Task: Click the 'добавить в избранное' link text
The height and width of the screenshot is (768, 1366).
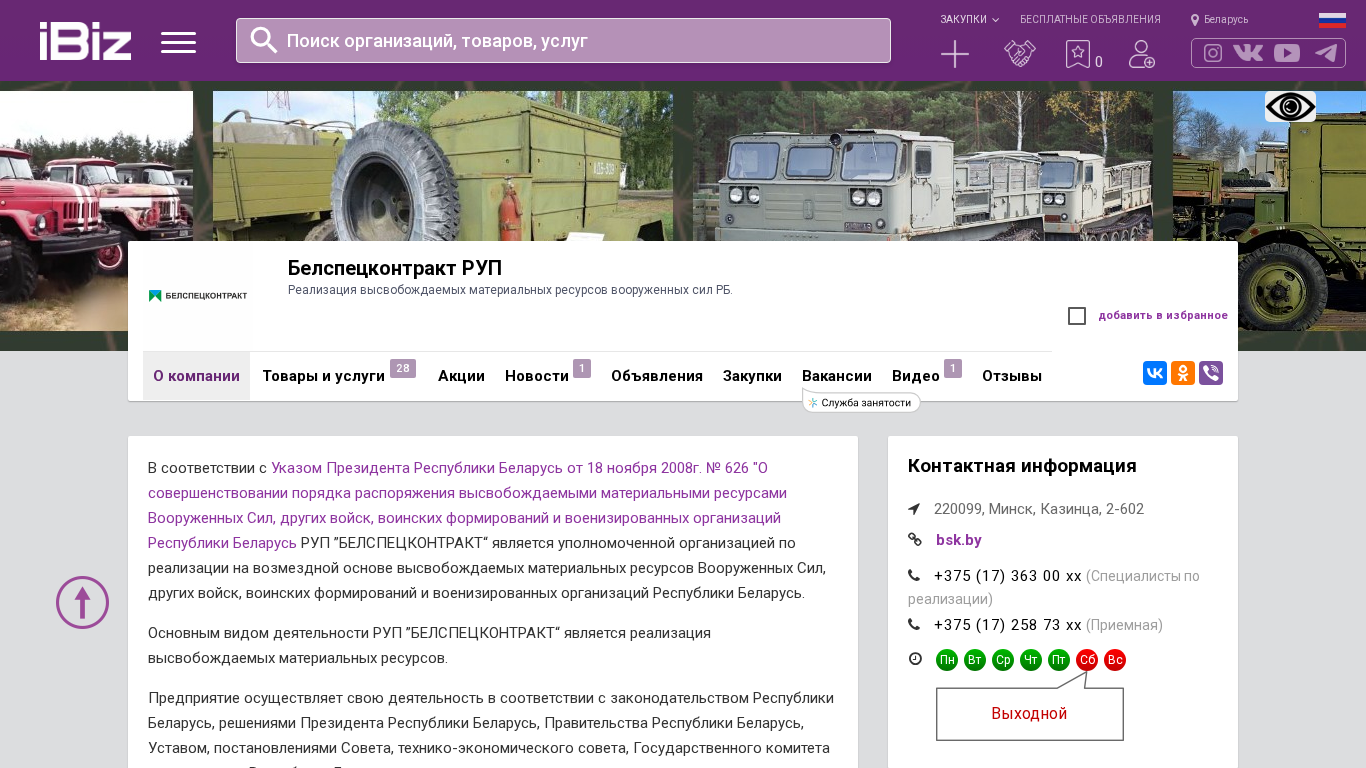Action: tap(1163, 316)
